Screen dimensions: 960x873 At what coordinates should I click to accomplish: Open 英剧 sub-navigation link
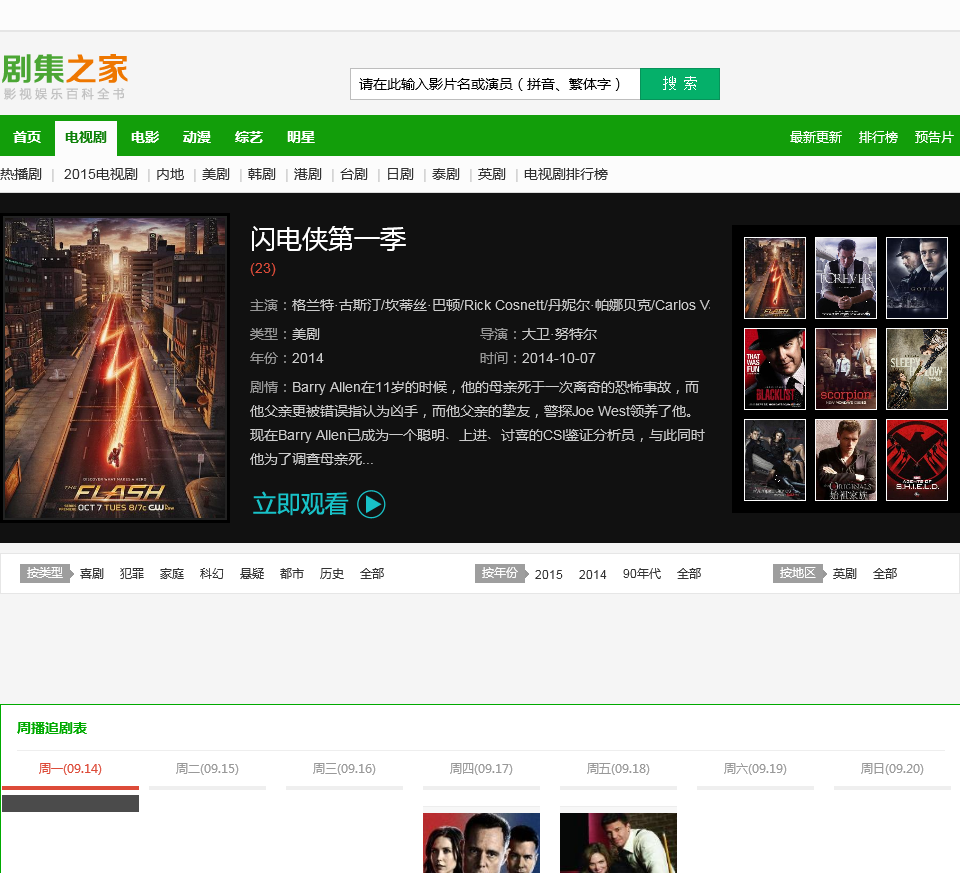(492, 174)
